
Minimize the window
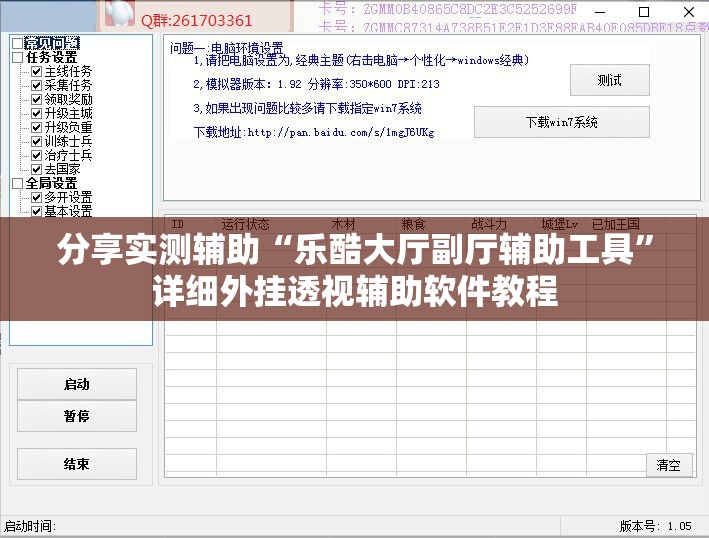[600, 12]
